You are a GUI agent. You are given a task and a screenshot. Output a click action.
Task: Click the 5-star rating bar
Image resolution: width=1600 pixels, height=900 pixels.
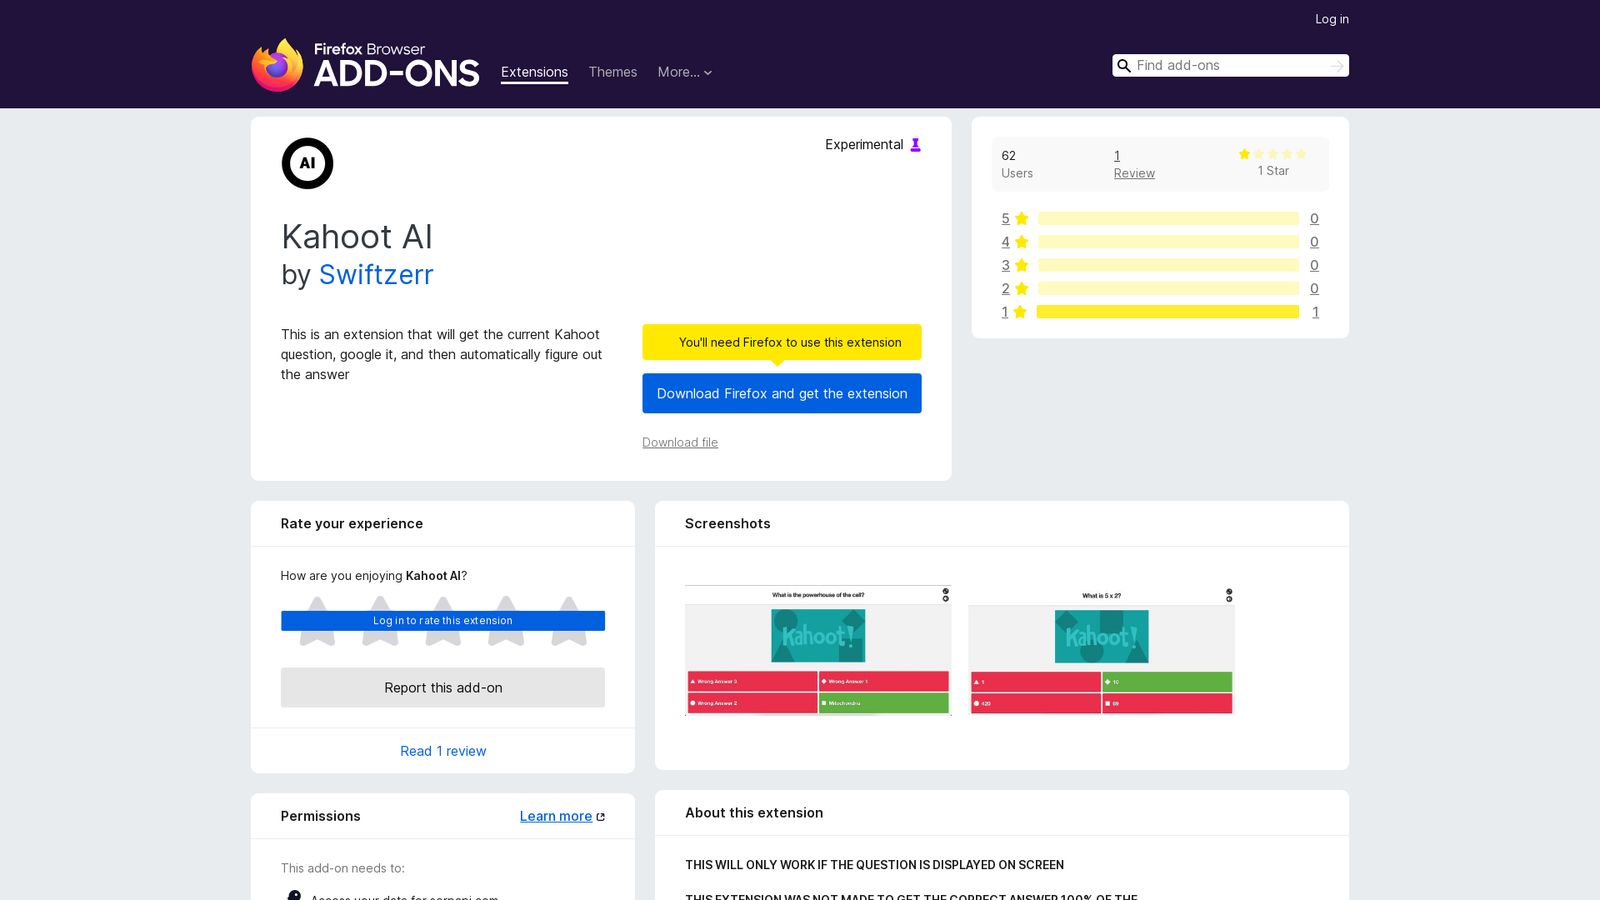pos(1168,219)
